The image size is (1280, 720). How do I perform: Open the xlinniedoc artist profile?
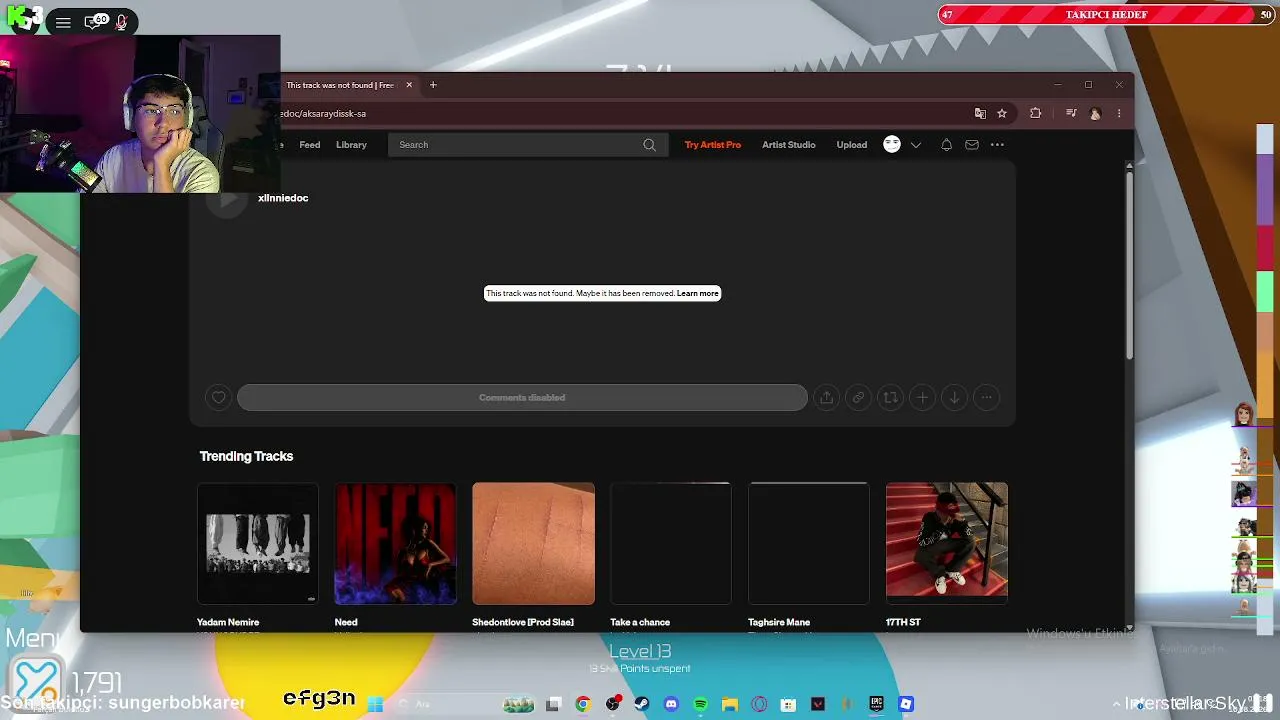283,198
